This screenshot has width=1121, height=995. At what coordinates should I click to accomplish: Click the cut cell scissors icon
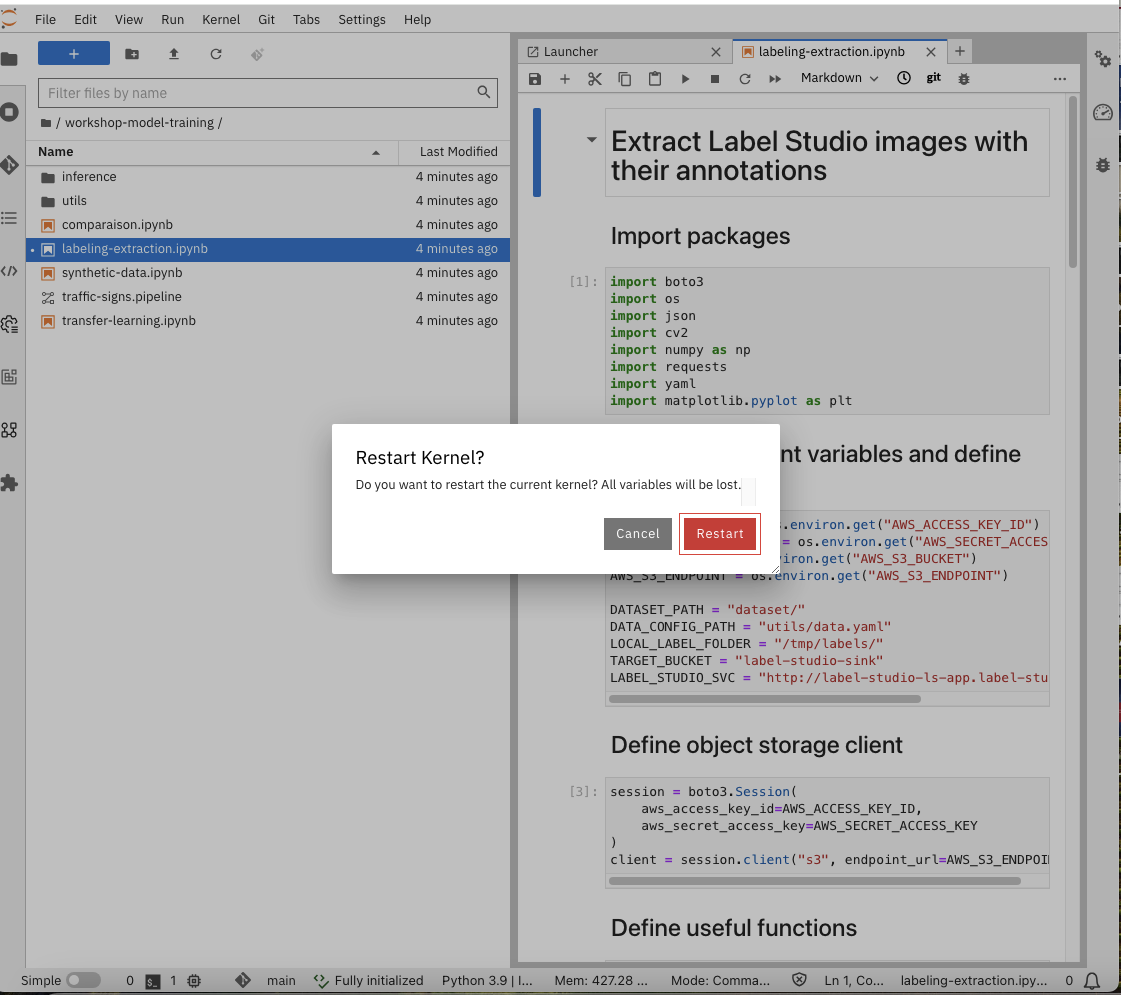pyautogui.click(x=595, y=79)
